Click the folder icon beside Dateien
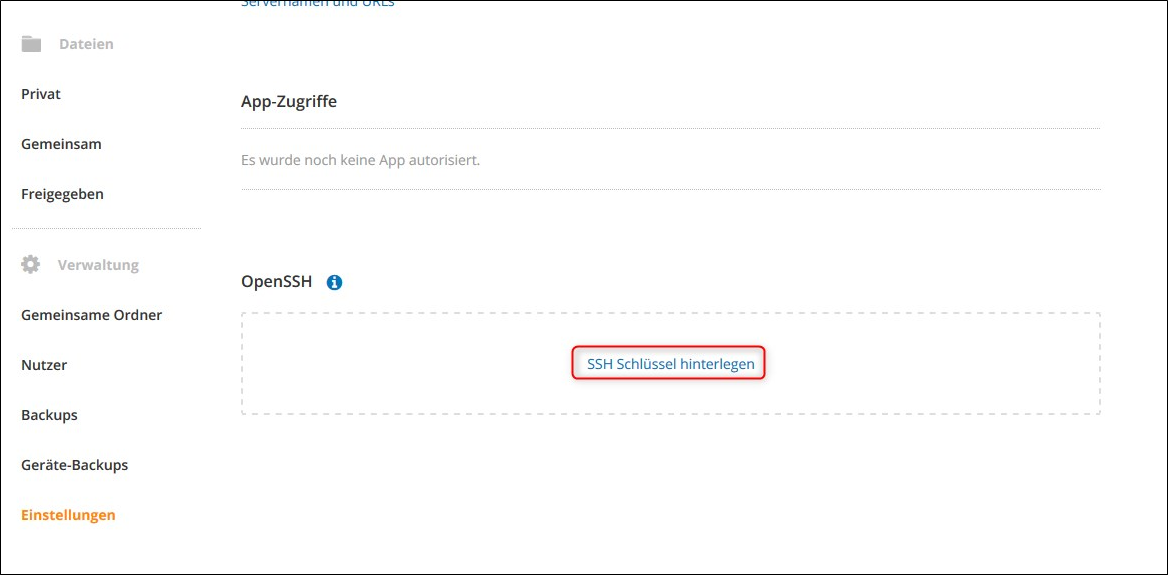Screen dimensions: 1168x575 click(x=31, y=44)
